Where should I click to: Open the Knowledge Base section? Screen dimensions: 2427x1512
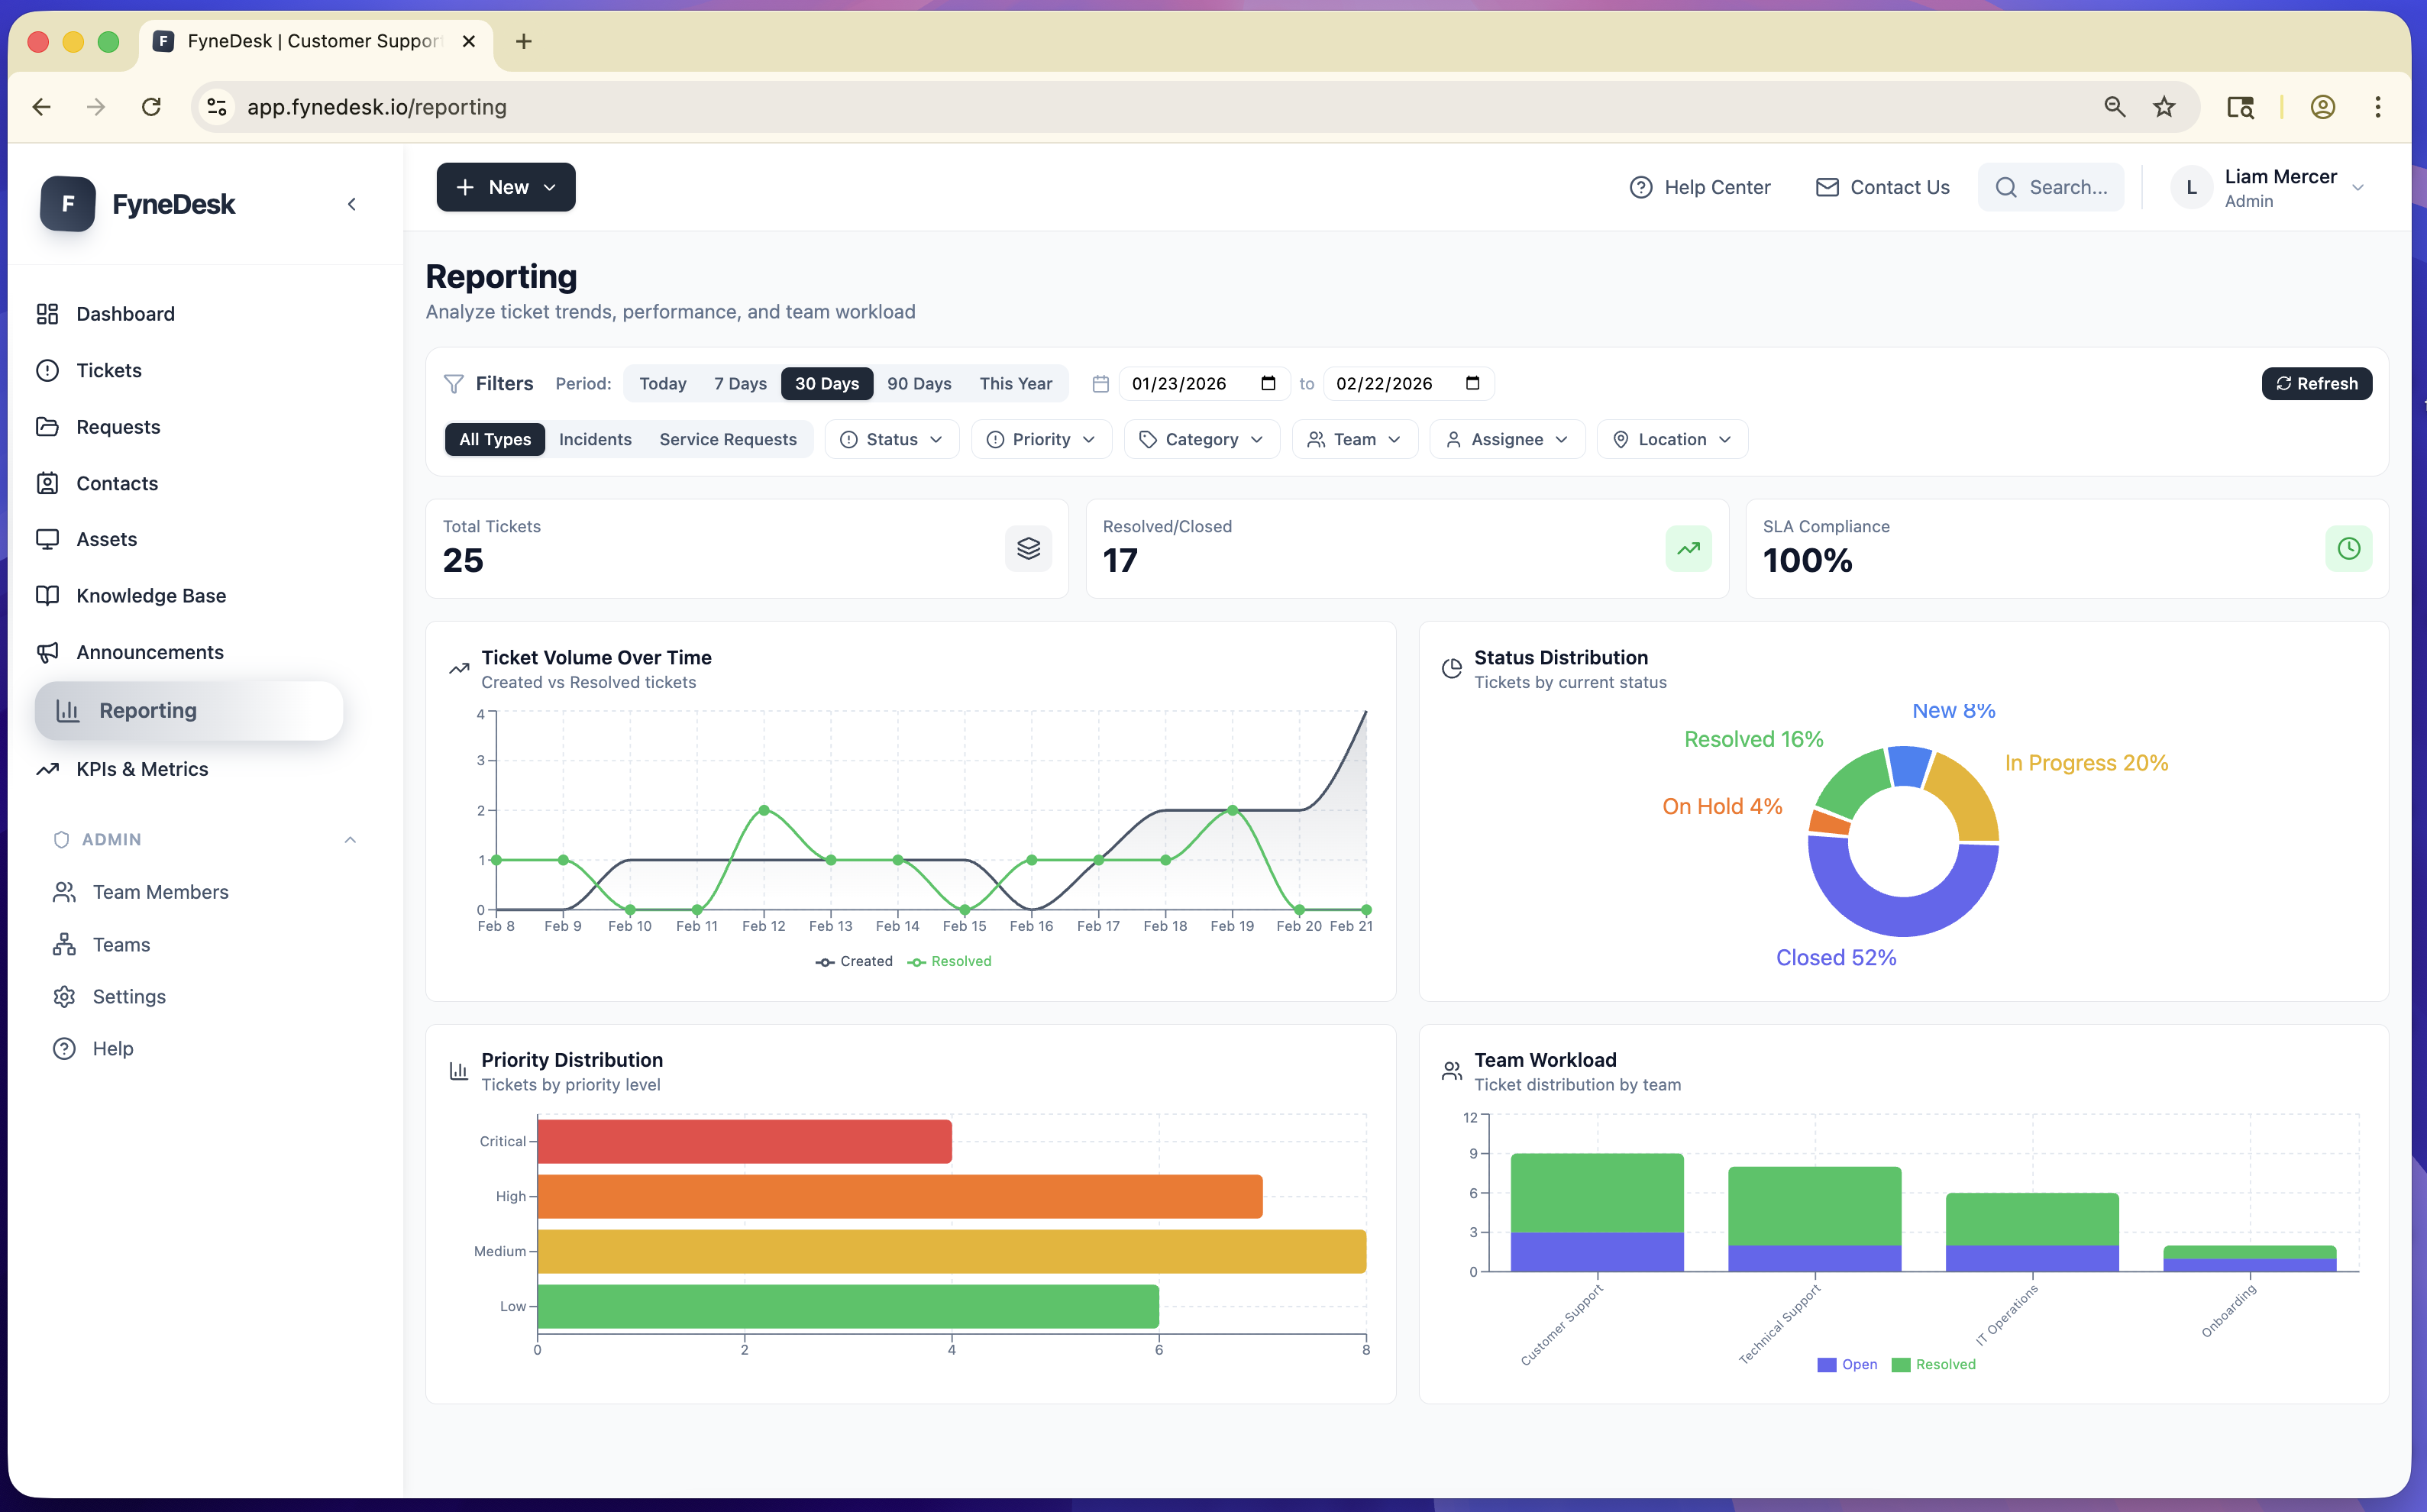[151, 595]
